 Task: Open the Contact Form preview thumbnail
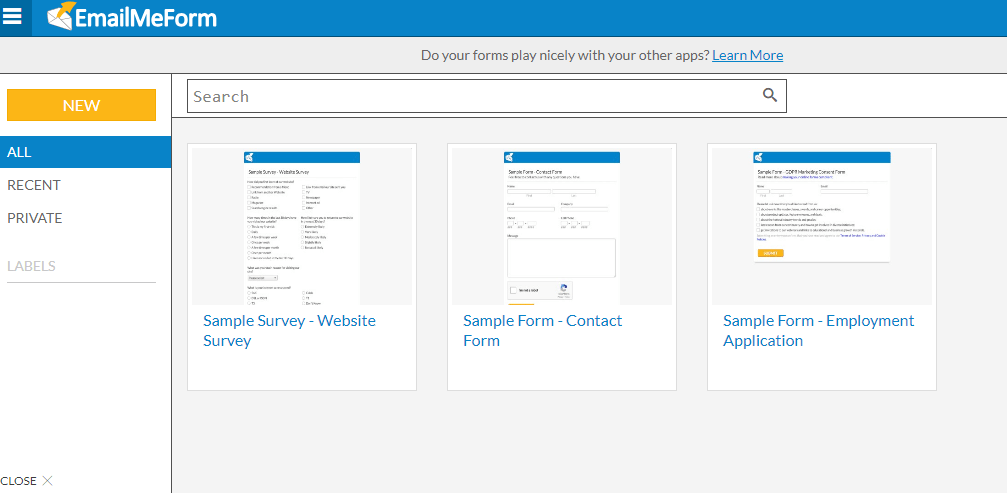(x=561, y=227)
